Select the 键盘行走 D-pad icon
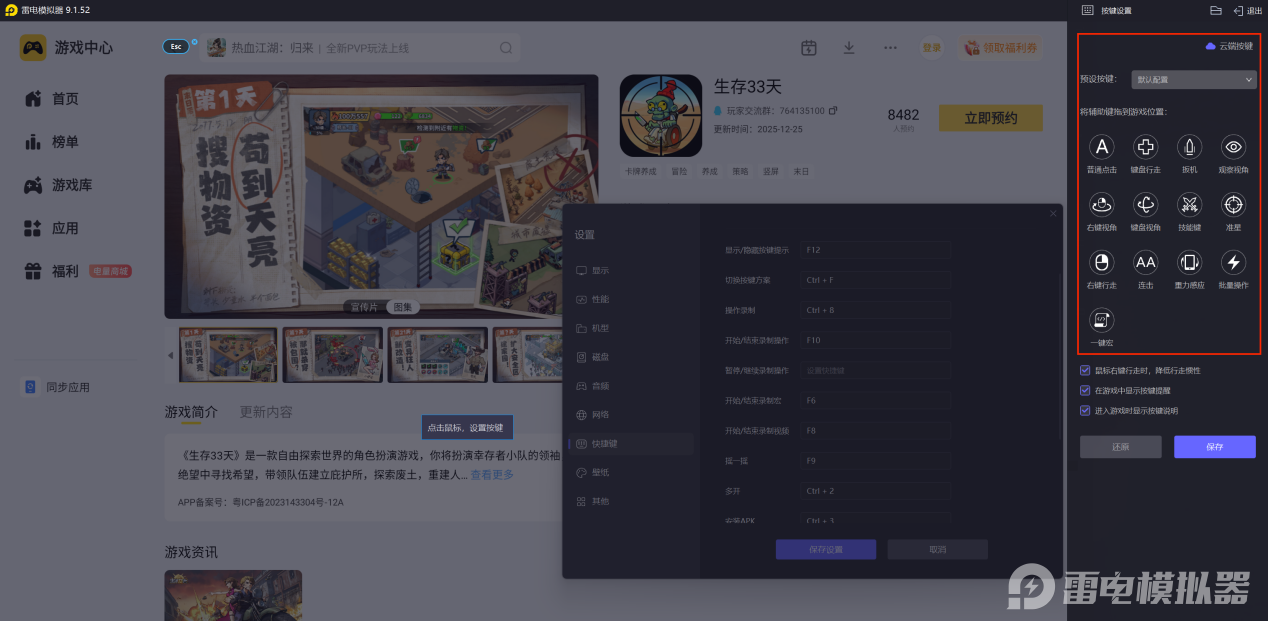1268x621 pixels. [1145, 148]
